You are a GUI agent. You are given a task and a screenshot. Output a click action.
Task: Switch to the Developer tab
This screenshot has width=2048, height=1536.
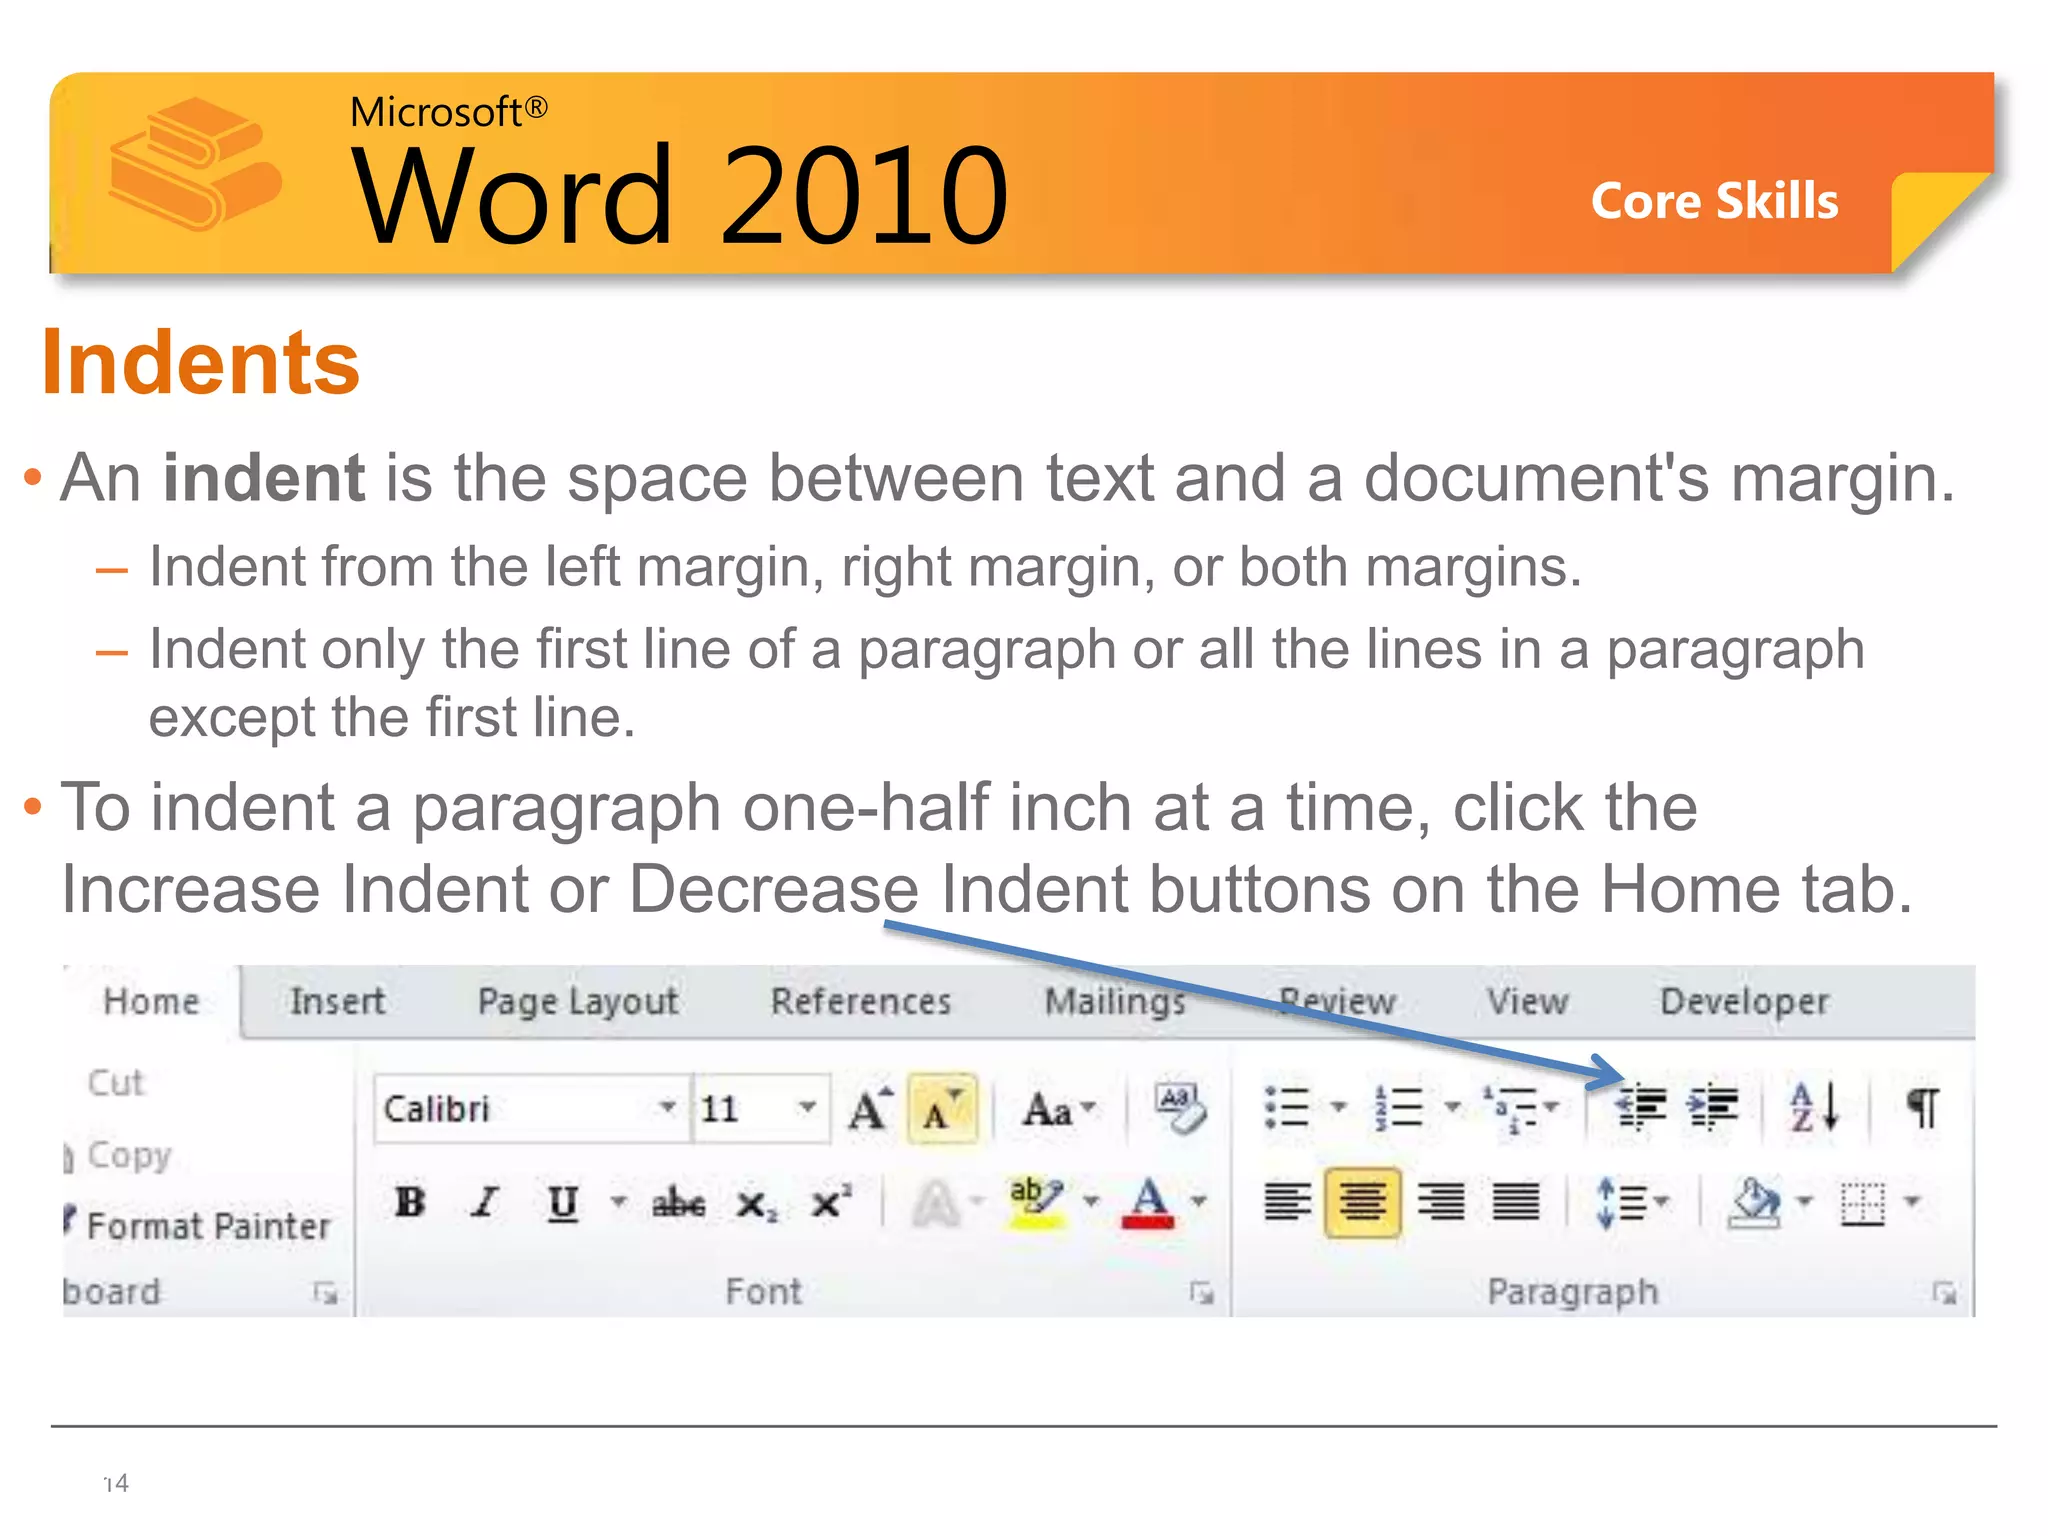[x=1745, y=1002]
